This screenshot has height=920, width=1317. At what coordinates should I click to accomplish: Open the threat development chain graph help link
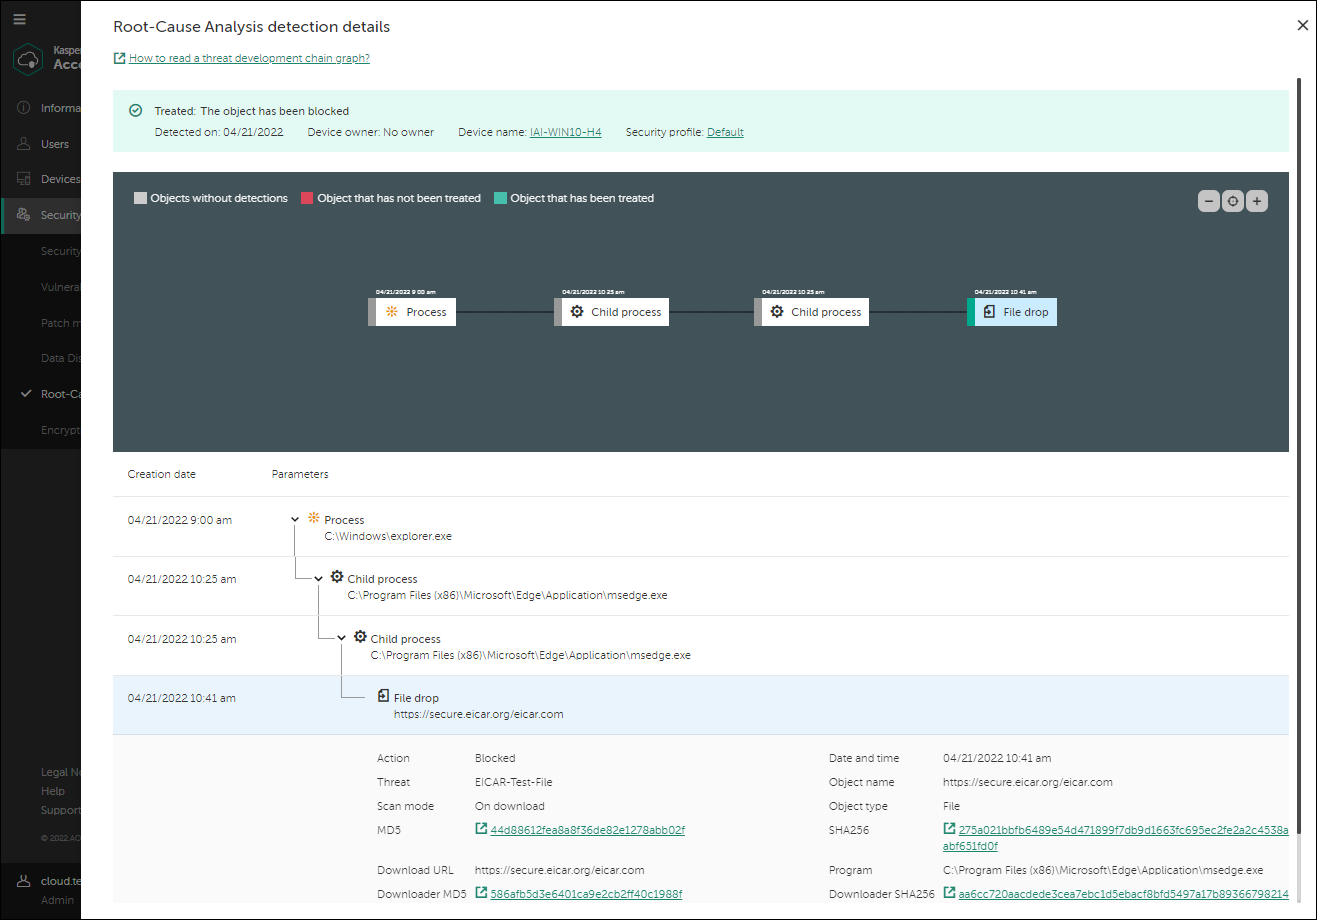click(248, 57)
